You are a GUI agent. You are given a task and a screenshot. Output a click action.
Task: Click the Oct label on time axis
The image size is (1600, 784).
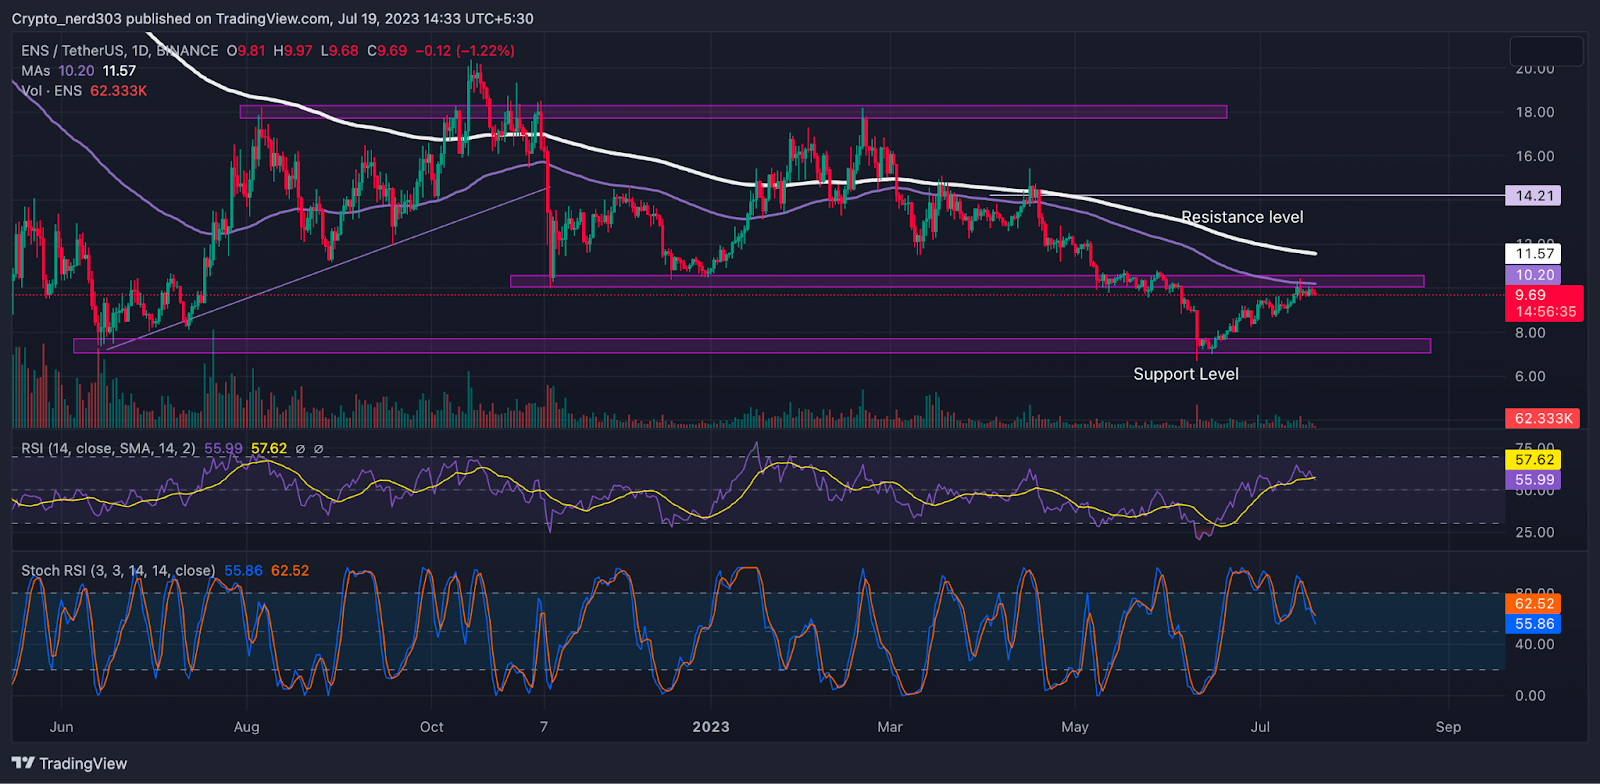(432, 727)
